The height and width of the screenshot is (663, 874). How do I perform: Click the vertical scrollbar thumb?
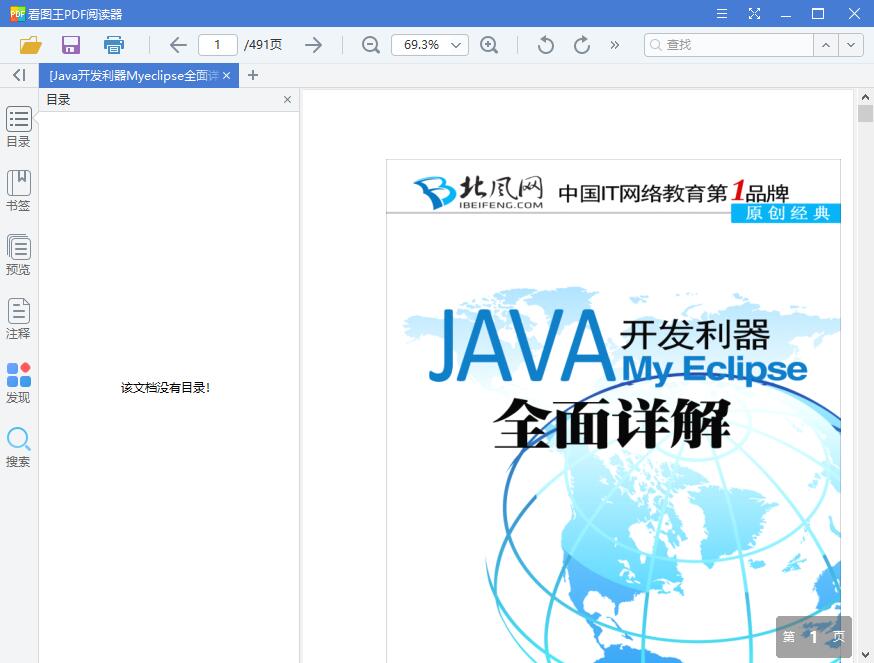[x=865, y=113]
